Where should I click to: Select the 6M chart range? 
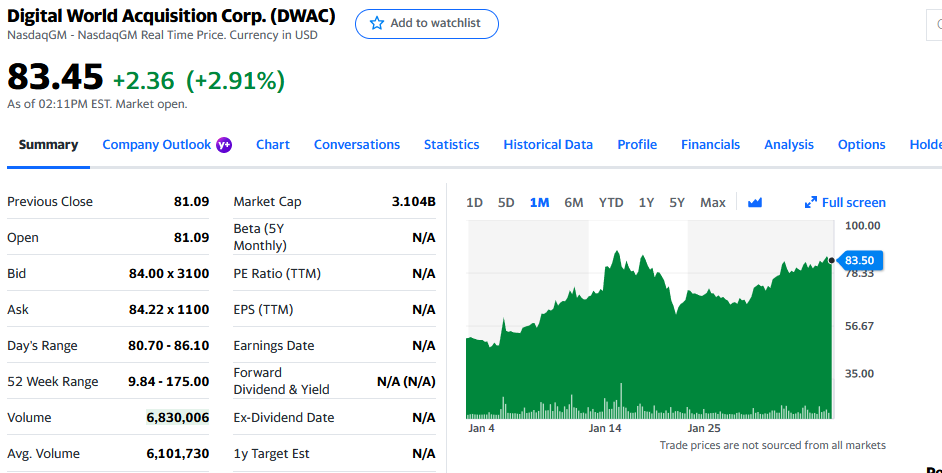pyautogui.click(x=574, y=203)
